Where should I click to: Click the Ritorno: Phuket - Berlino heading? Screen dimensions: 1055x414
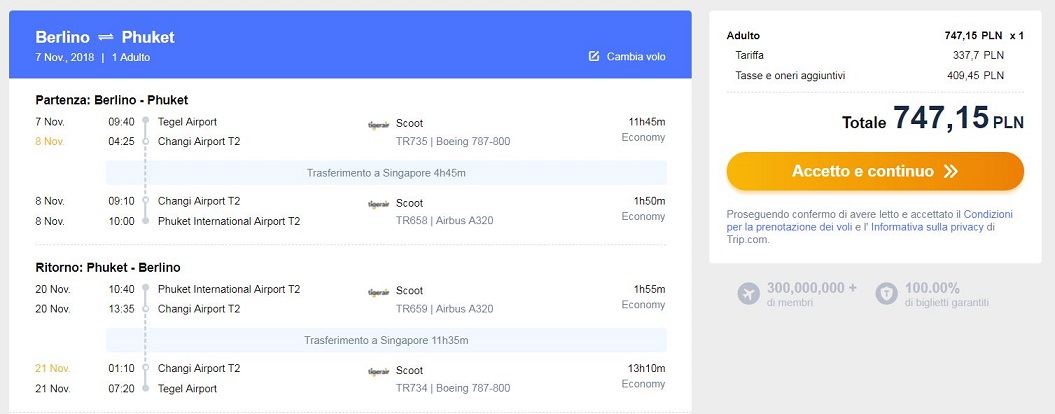(x=108, y=268)
